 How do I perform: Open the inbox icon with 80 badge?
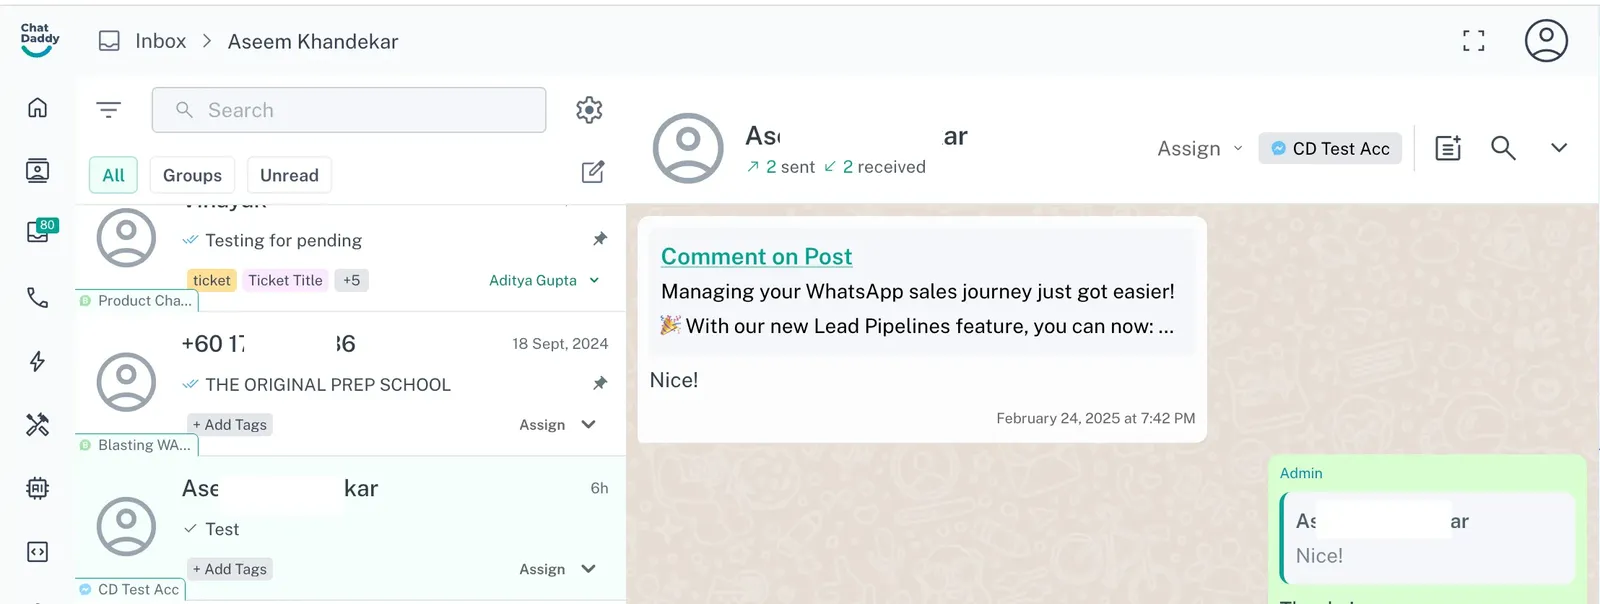(38, 233)
